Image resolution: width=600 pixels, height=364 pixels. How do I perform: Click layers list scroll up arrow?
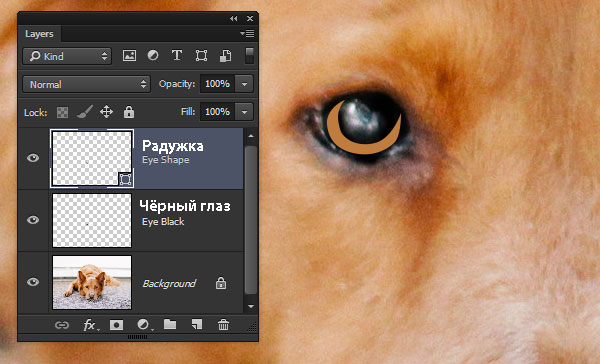[x=251, y=136]
